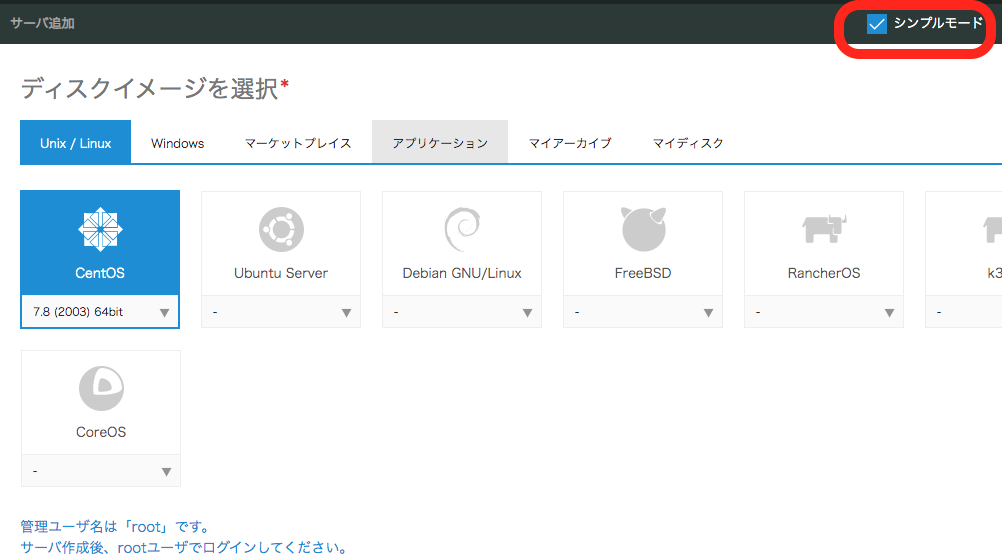Click the サーバ追加 header title

tap(42, 23)
